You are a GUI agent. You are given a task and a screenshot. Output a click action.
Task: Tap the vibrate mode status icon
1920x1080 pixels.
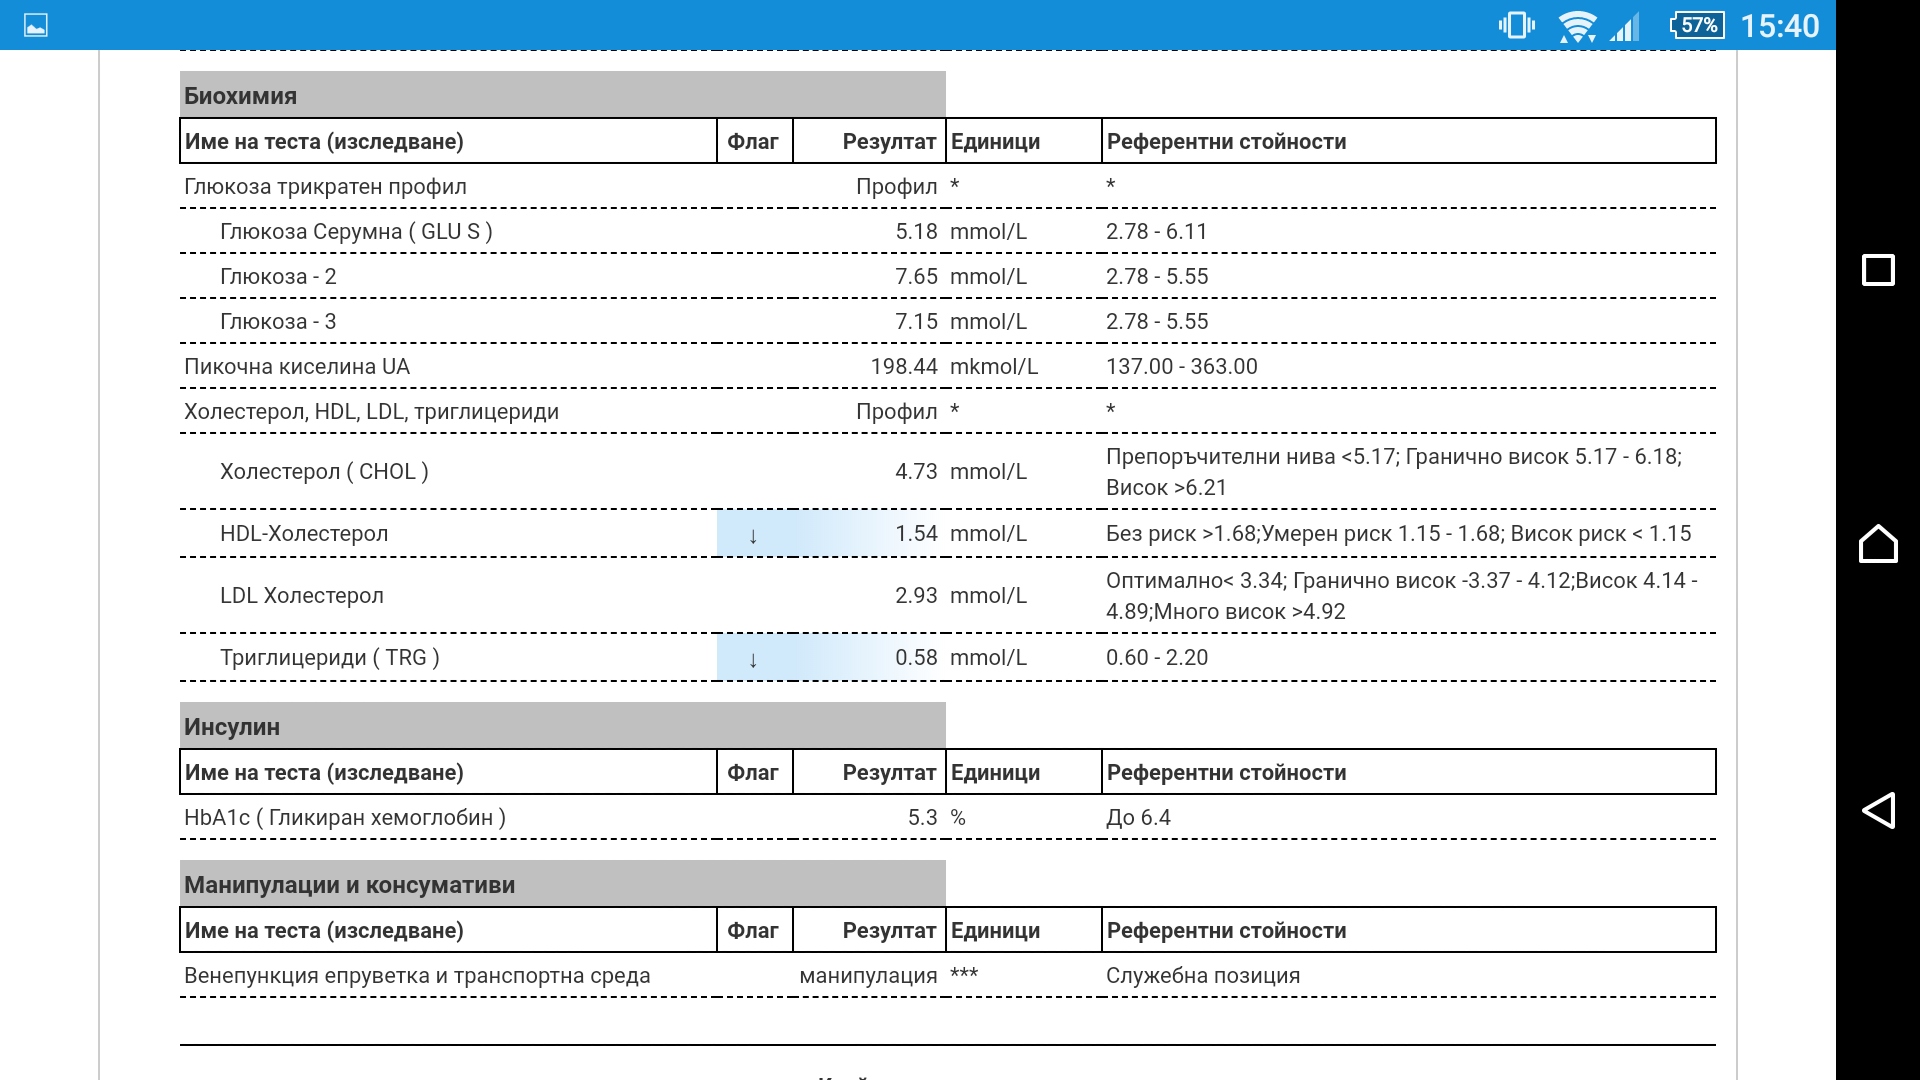pyautogui.click(x=1516, y=26)
